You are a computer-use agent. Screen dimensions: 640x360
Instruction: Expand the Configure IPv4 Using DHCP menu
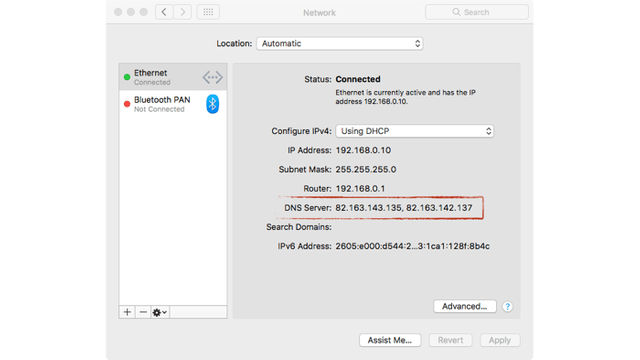click(x=415, y=131)
